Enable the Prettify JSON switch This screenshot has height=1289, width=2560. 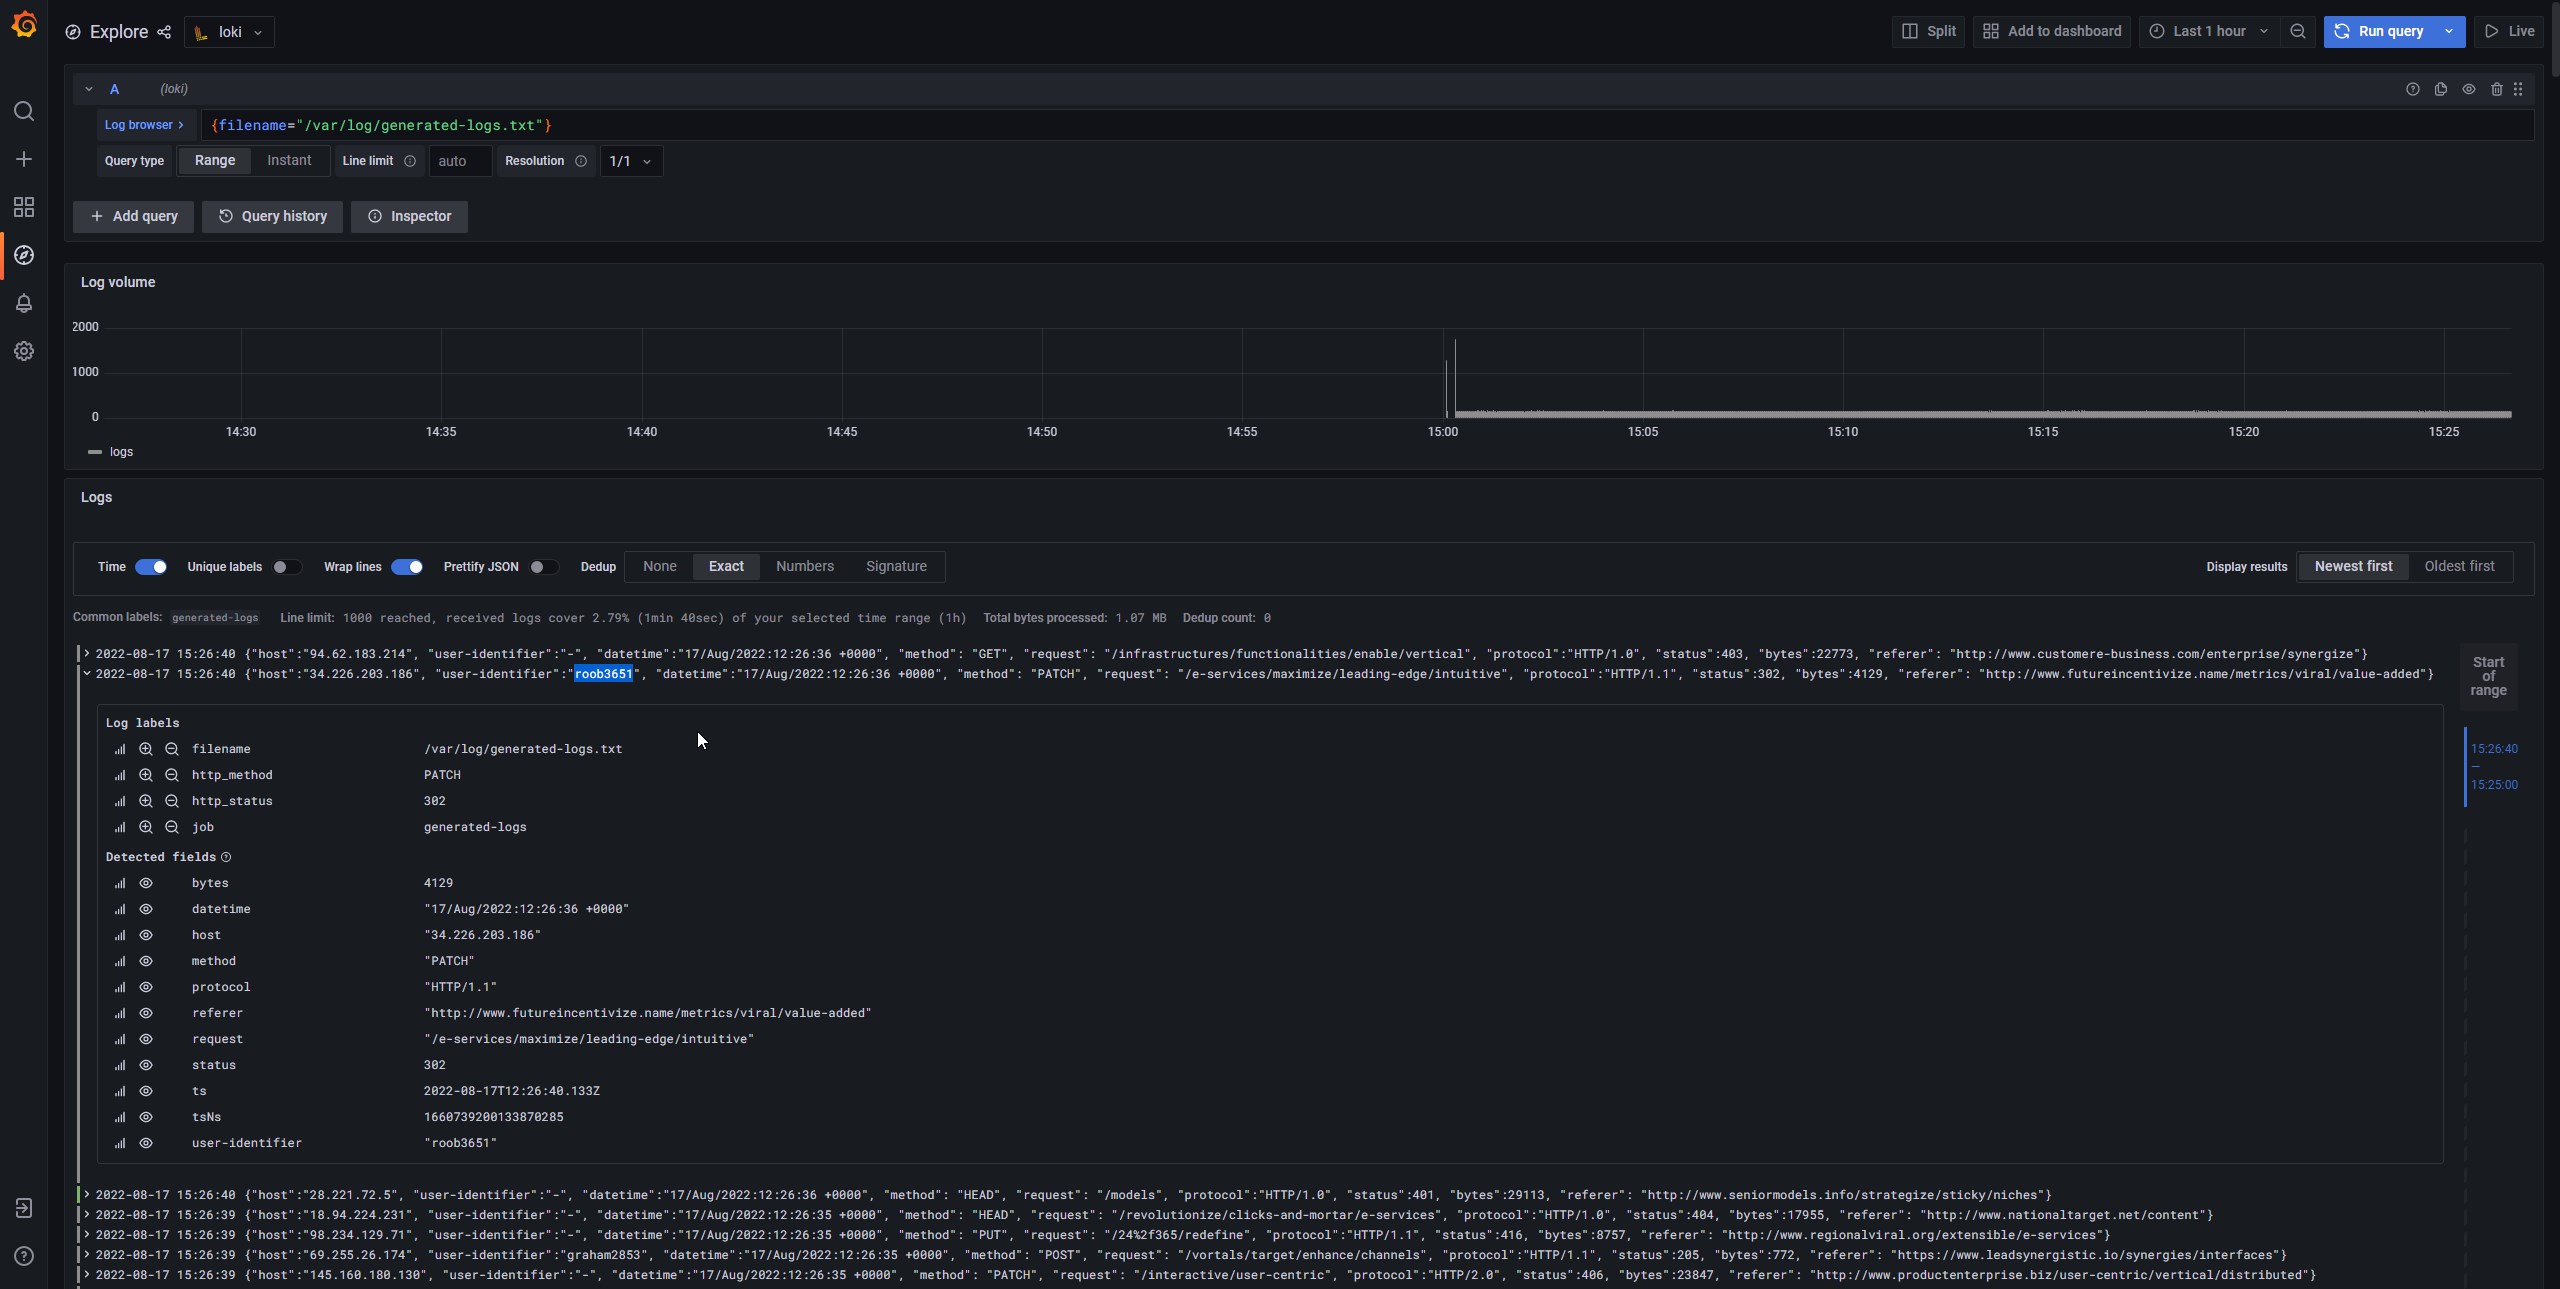pos(542,567)
